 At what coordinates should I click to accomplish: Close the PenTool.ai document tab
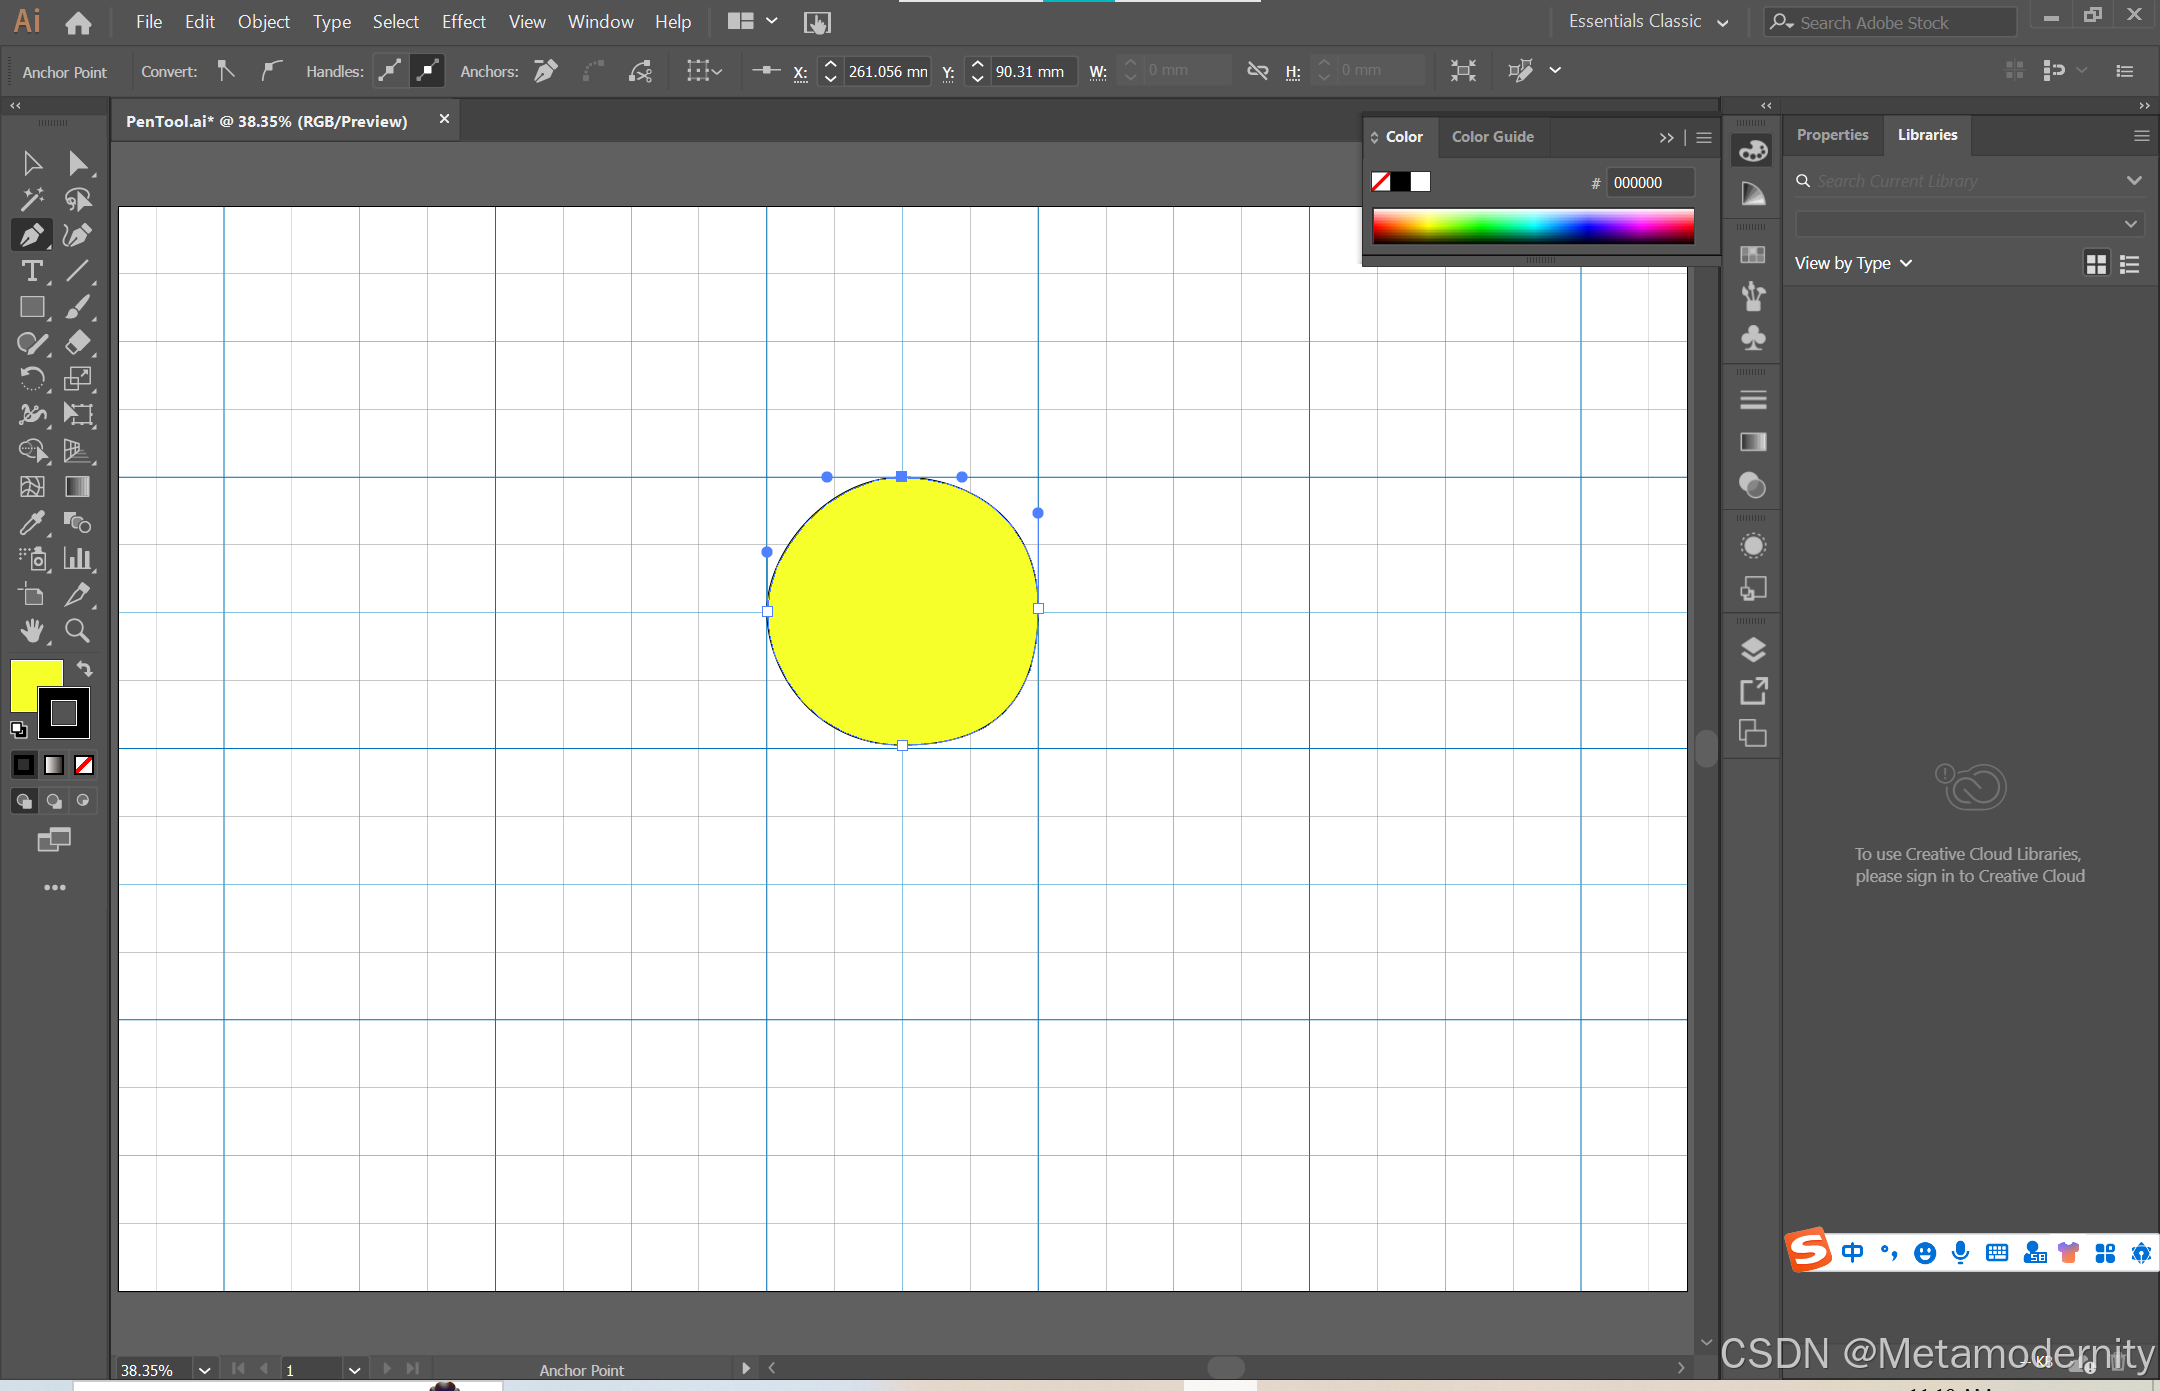pyautogui.click(x=444, y=119)
